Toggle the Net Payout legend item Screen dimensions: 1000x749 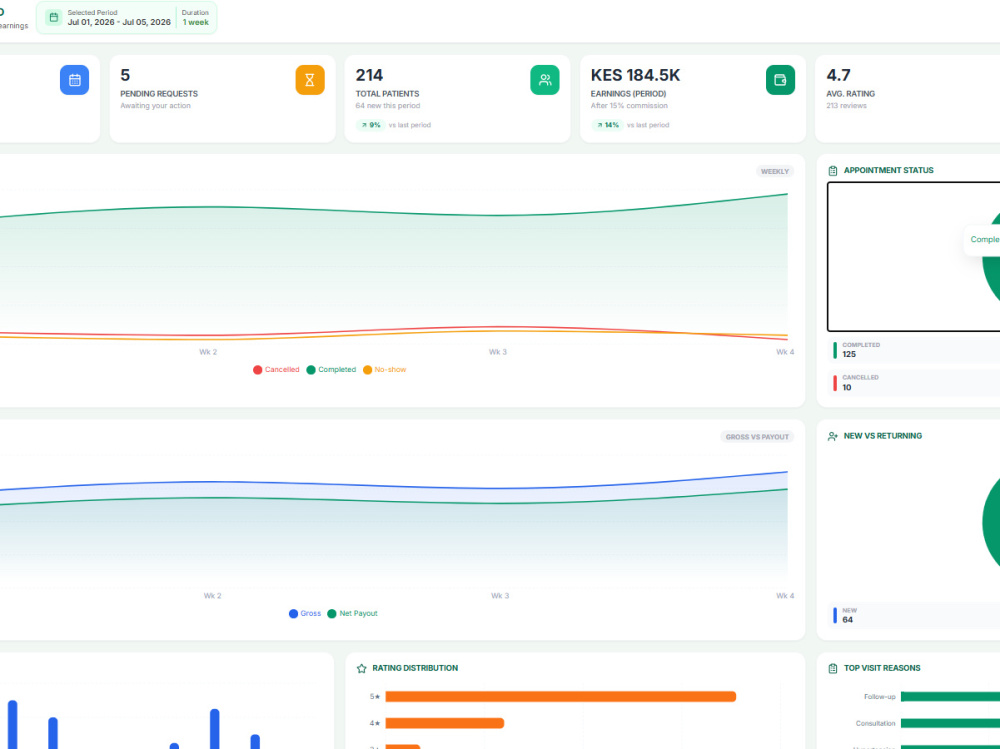point(352,614)
